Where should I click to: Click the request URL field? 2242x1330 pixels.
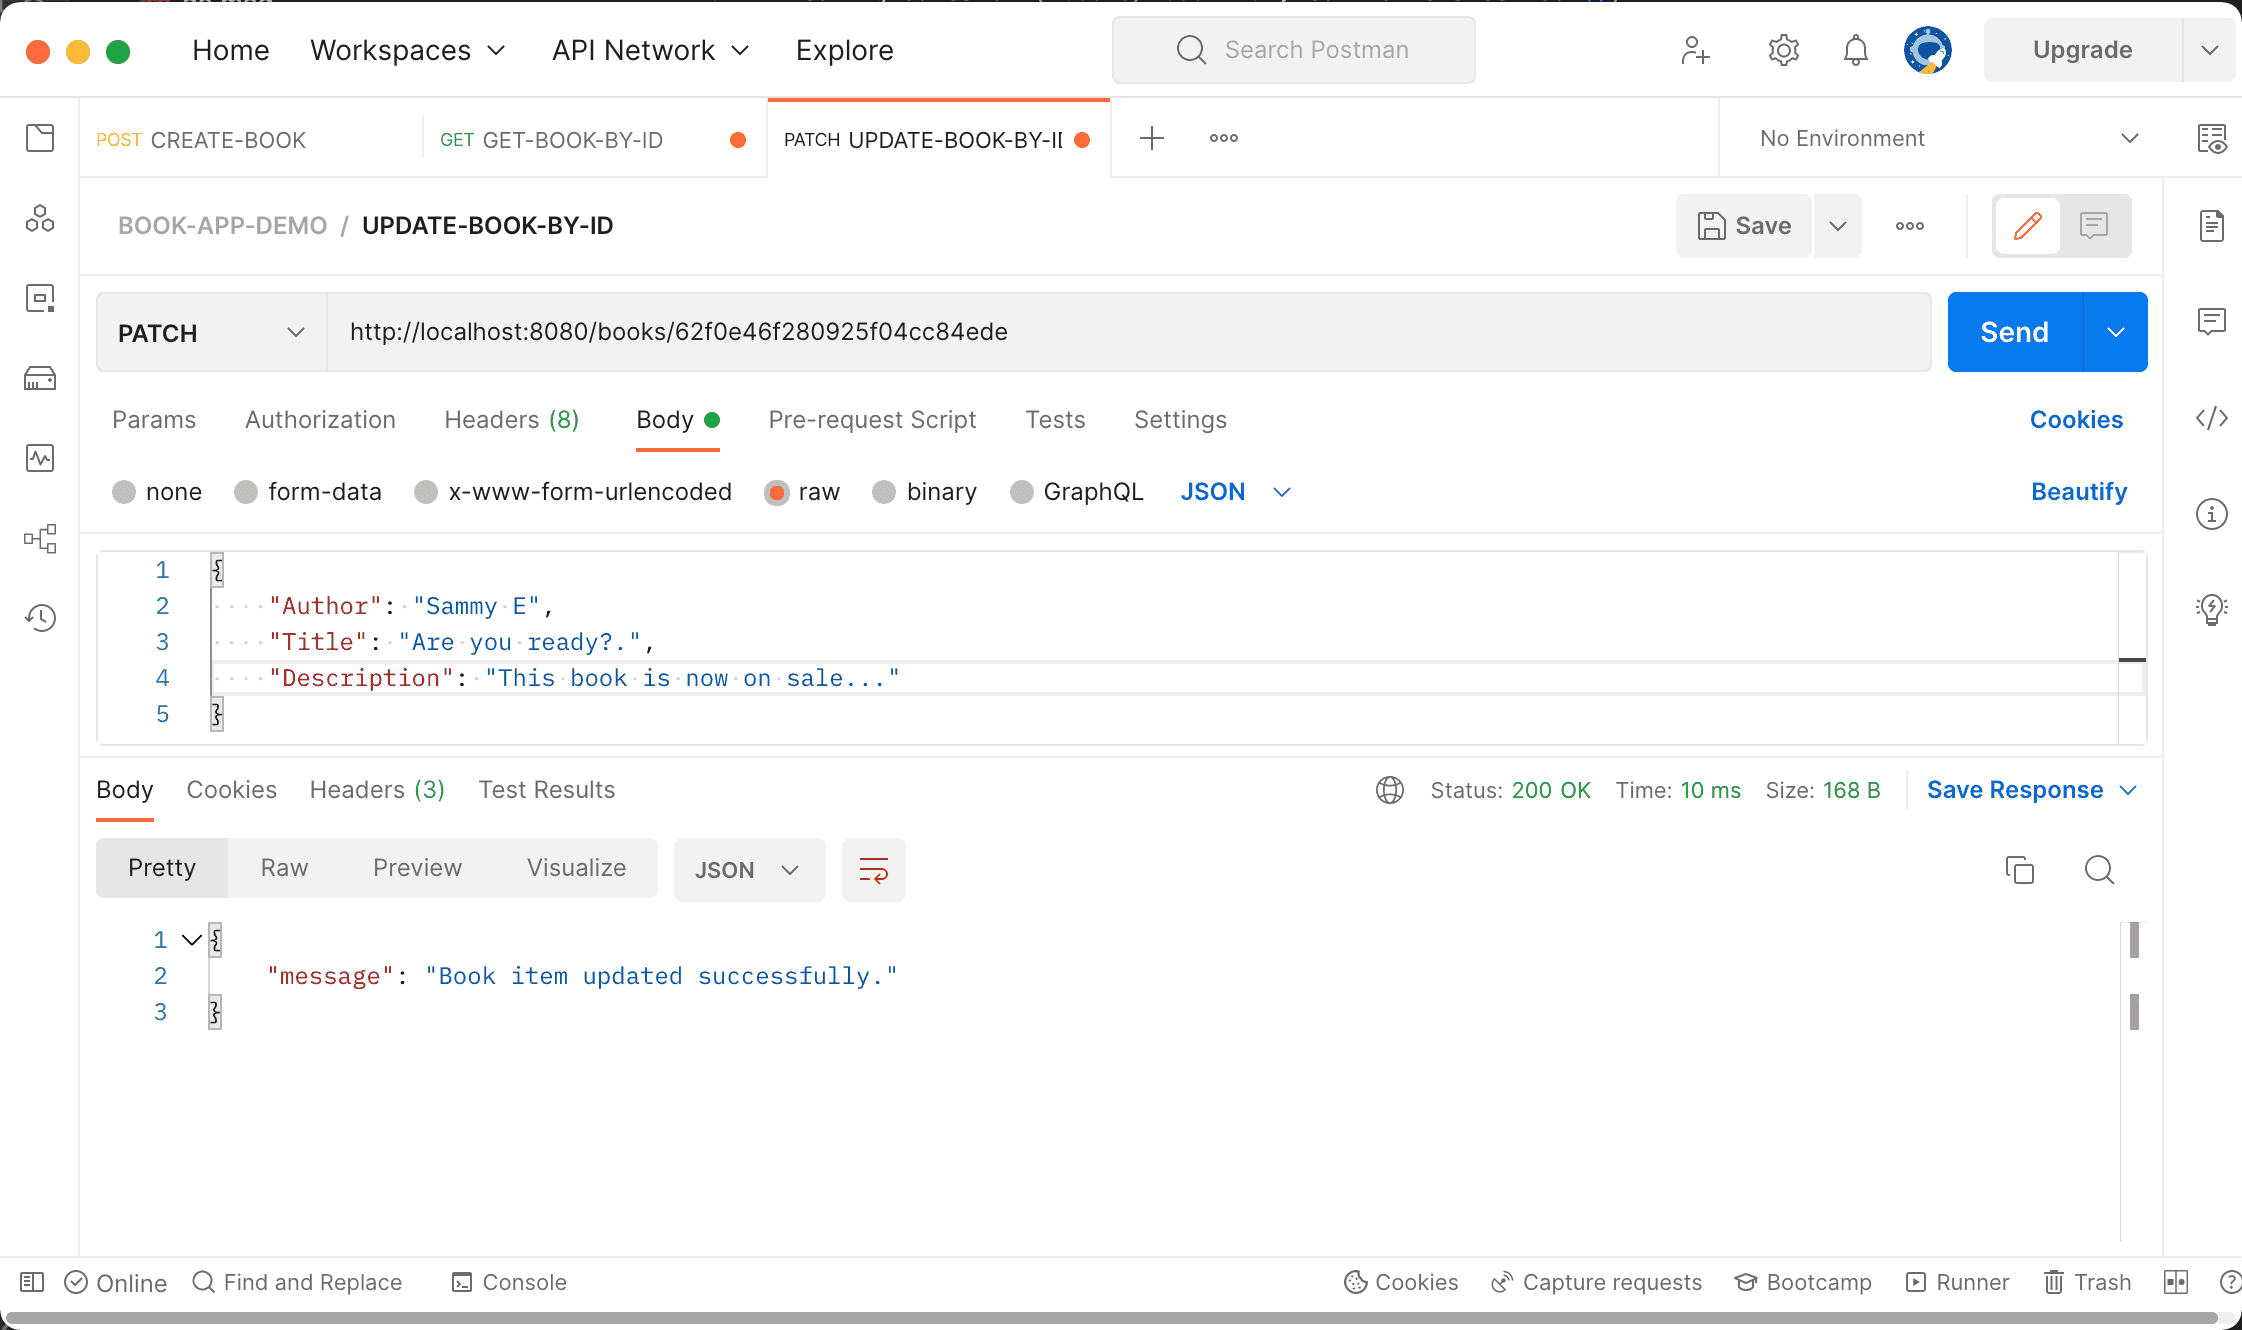tap(1128, 332)
